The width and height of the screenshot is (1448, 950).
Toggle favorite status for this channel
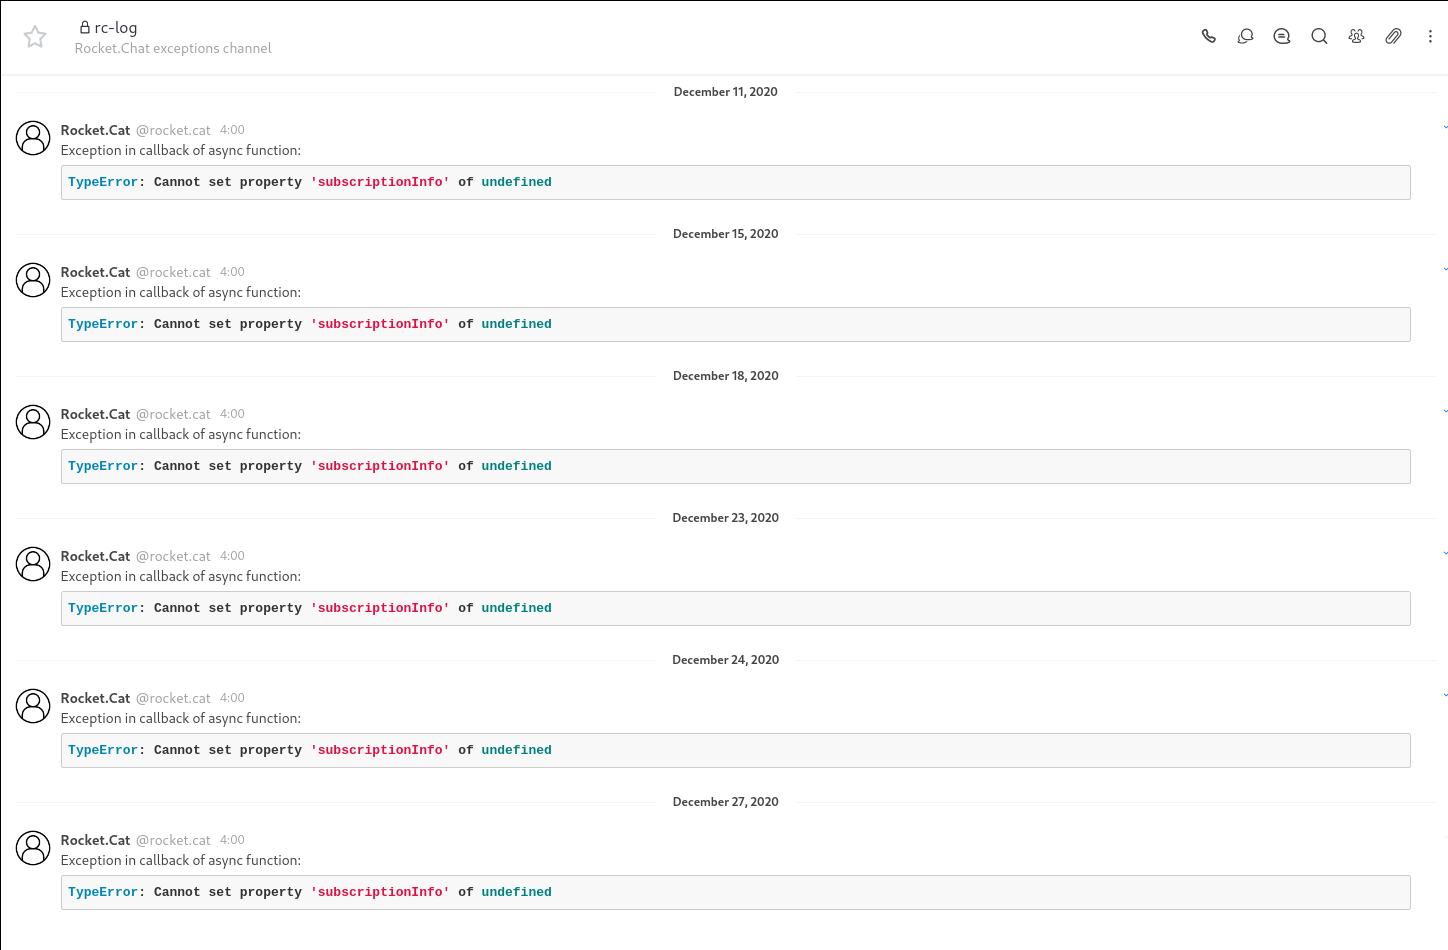pos(34,36)
